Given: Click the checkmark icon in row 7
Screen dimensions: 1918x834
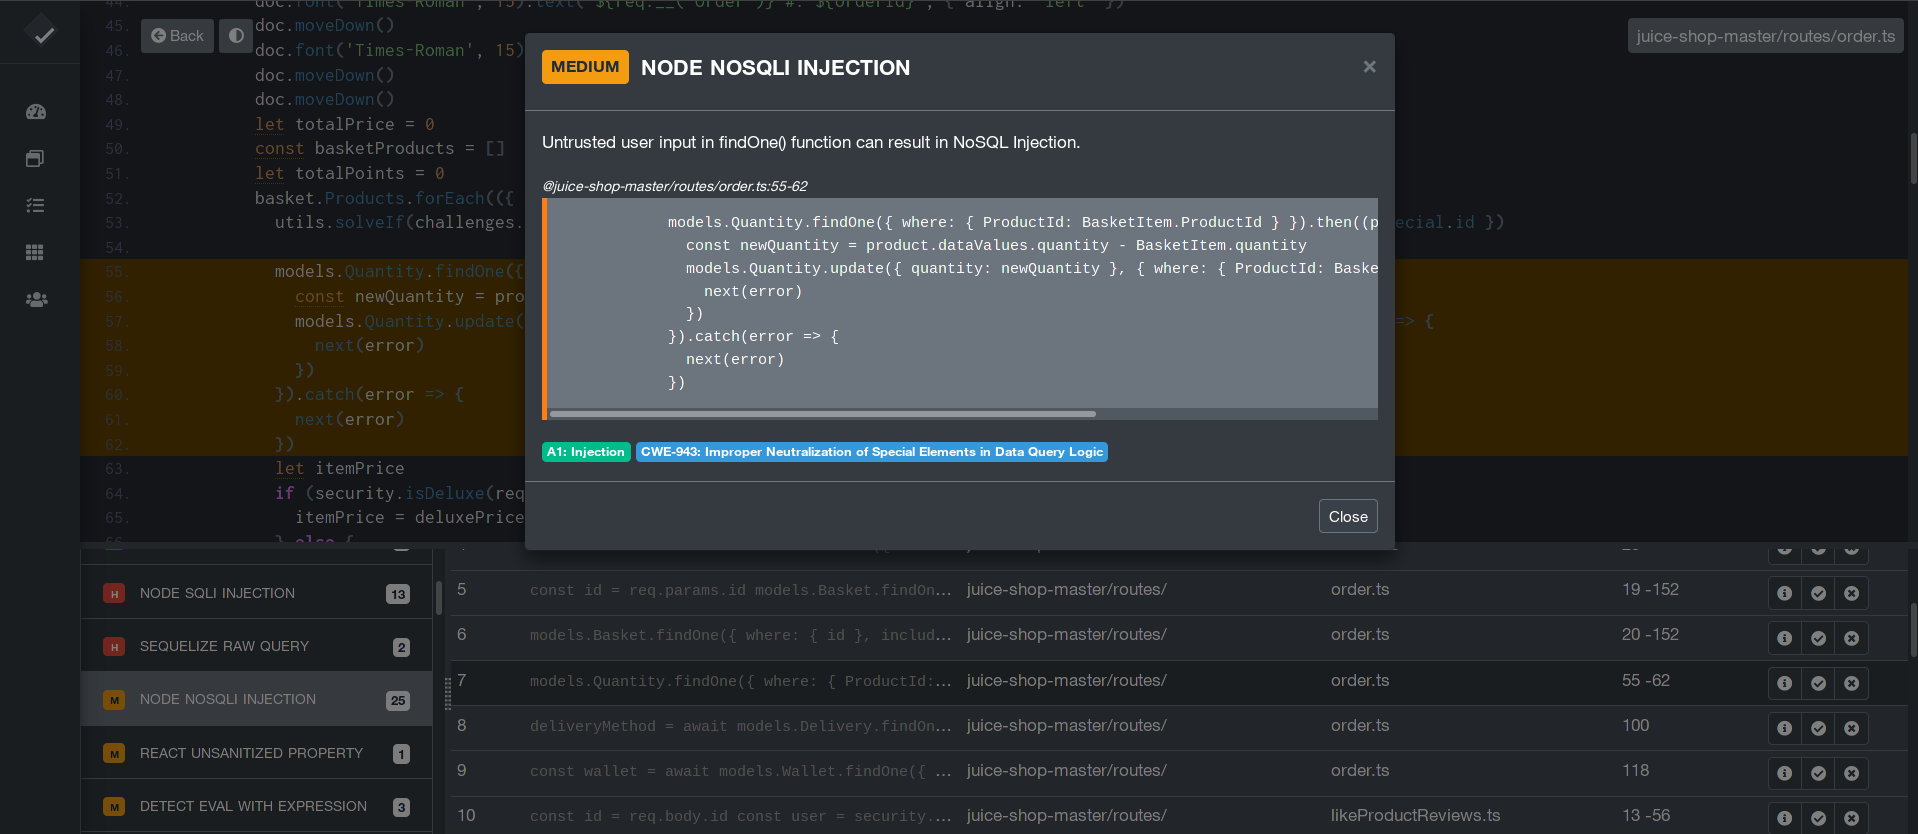Looking at the screenshot, I should [x=1818, y=683].
